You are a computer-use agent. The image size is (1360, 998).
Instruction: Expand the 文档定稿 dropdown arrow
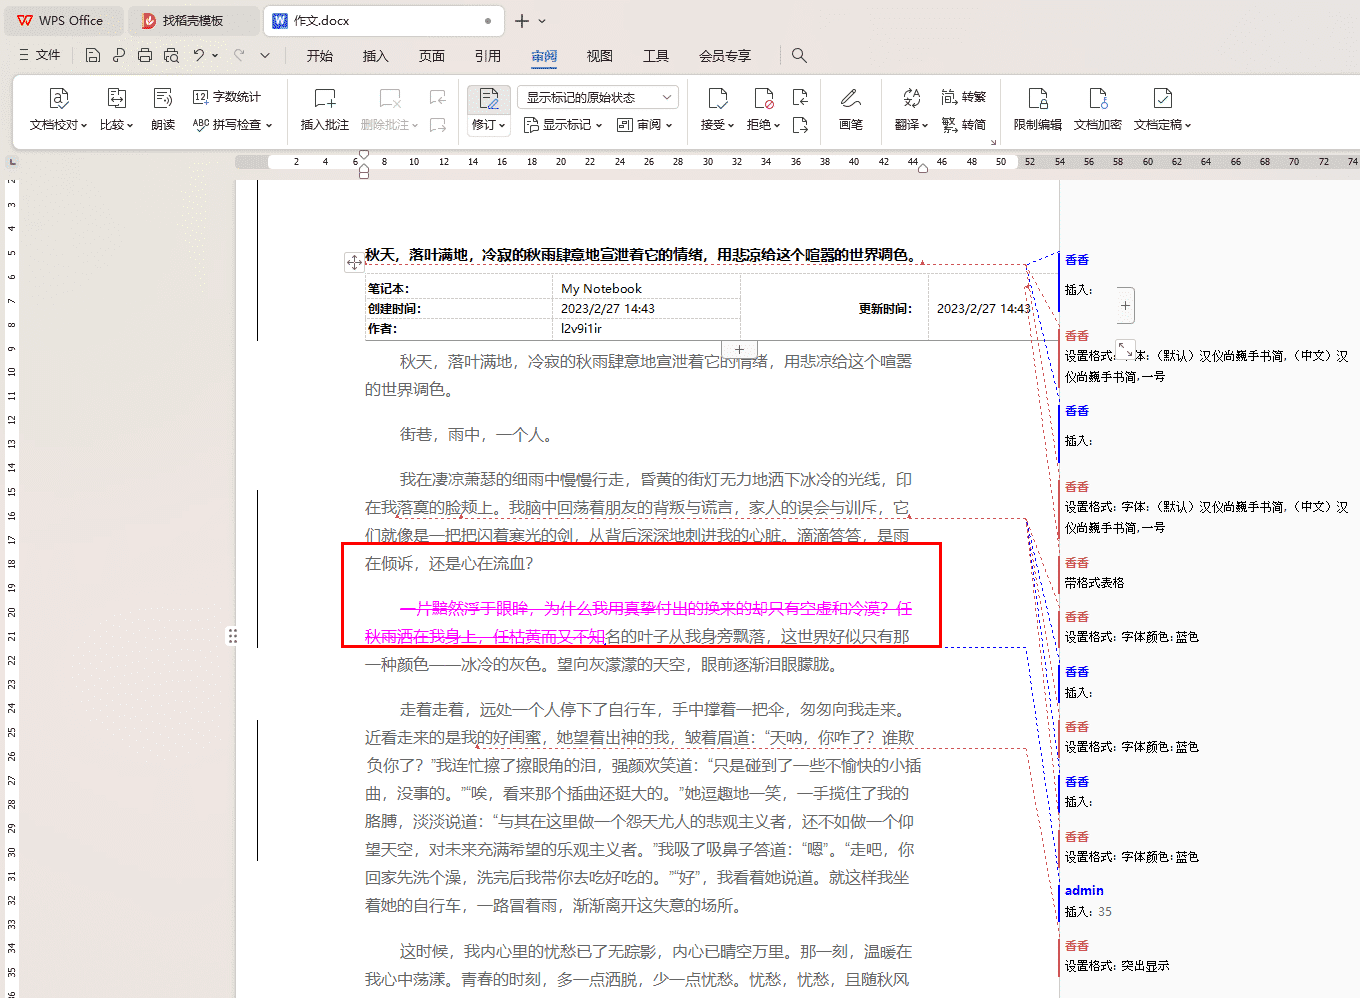1188,126
